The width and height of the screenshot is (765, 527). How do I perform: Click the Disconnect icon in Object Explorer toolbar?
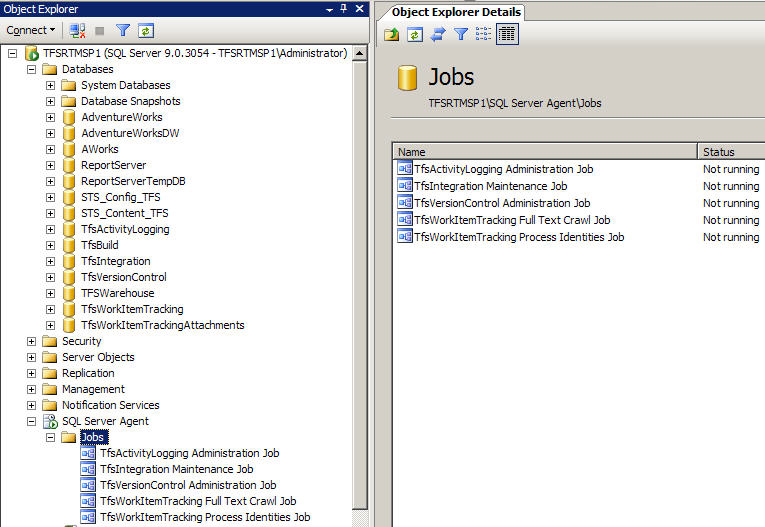tap(77, 31)
